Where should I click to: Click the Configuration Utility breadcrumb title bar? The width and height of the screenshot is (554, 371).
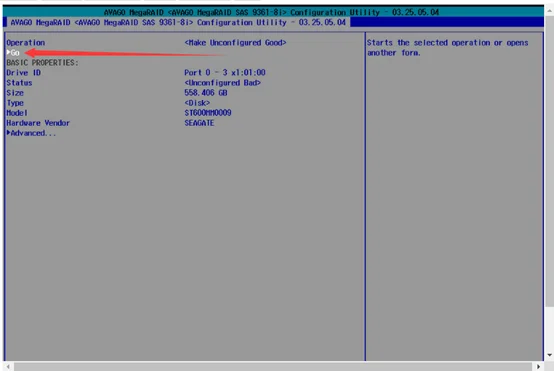[x=178, y=22]
